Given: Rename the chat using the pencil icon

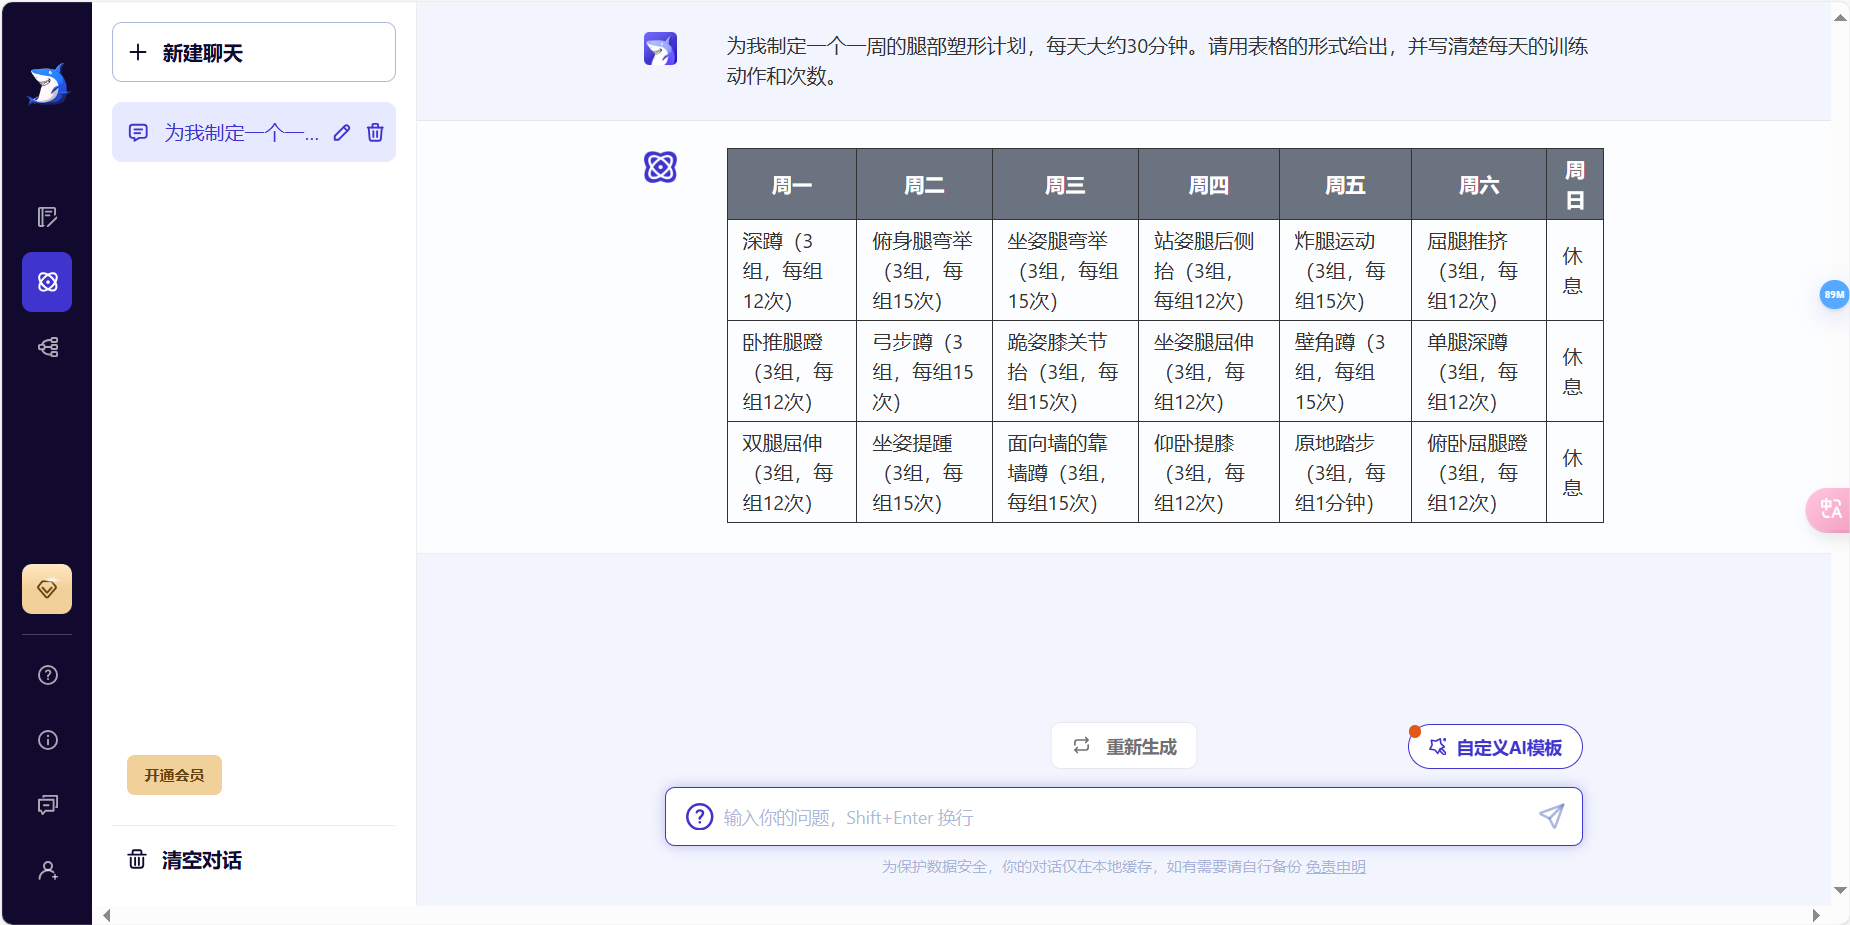Looking at the screenshot, I should (341, 132).
